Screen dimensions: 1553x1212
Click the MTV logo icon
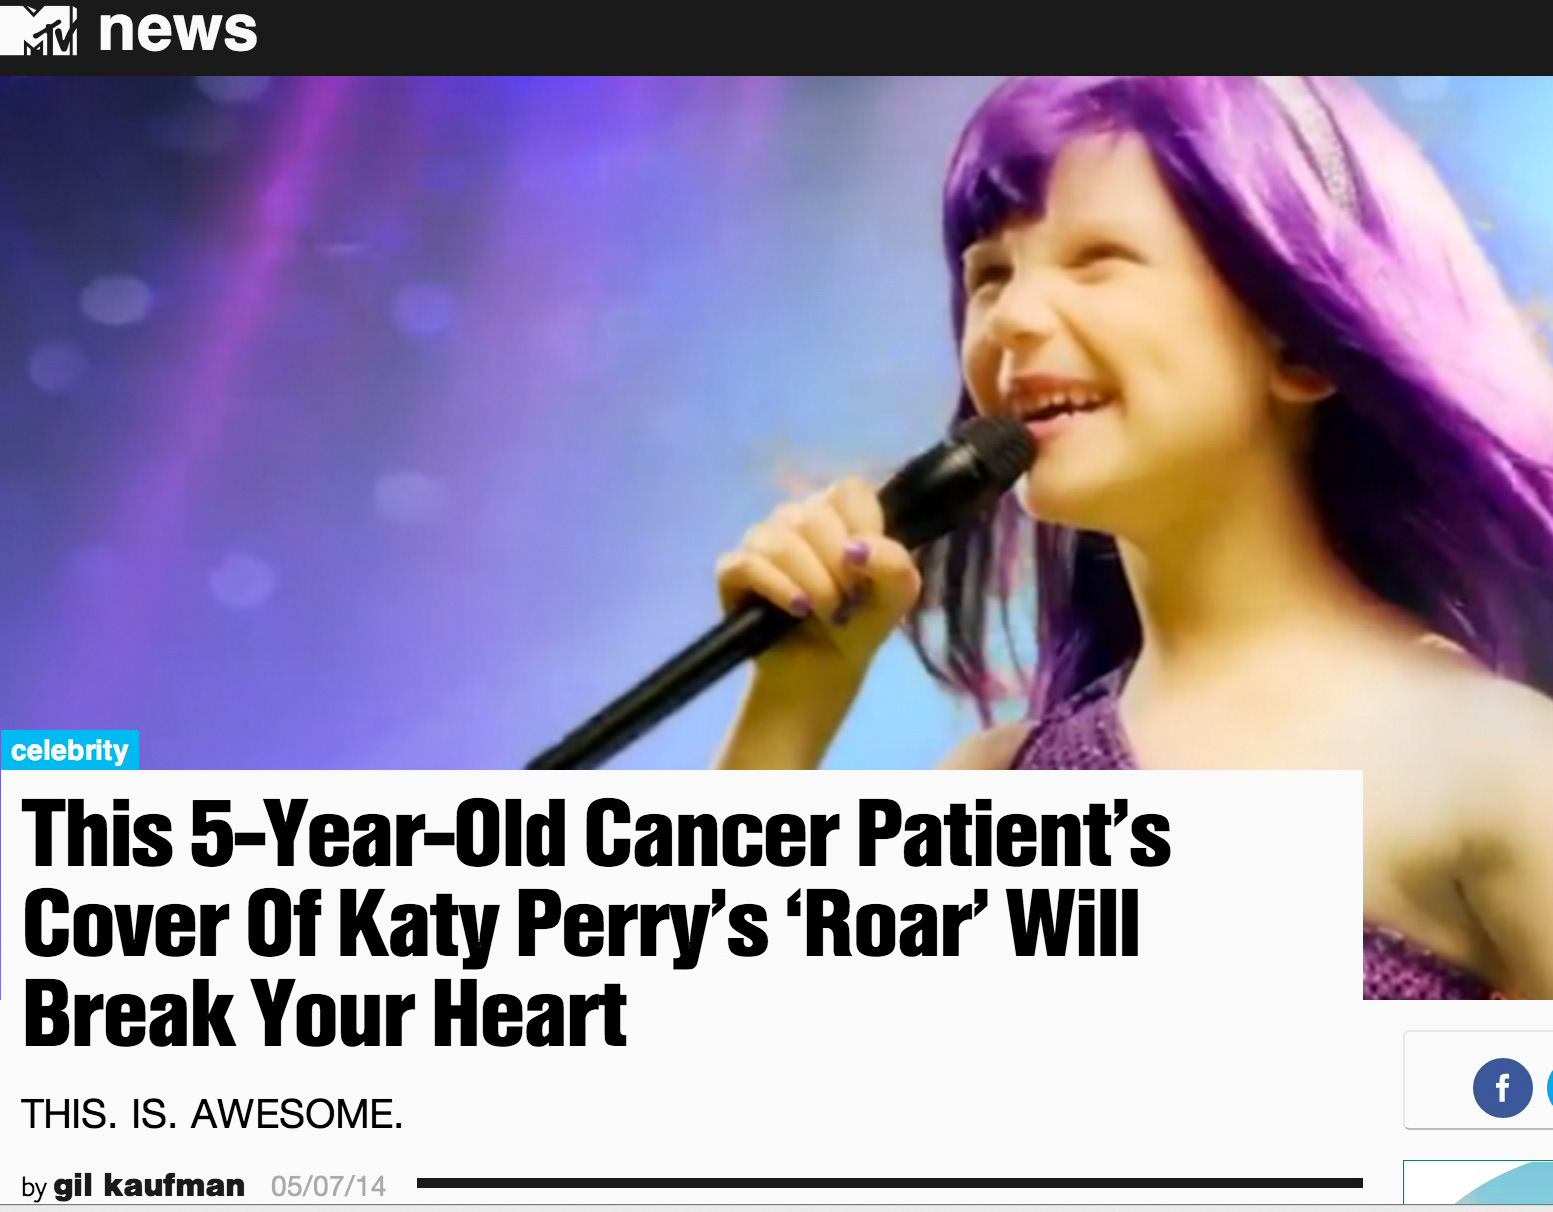pos(38,28)
